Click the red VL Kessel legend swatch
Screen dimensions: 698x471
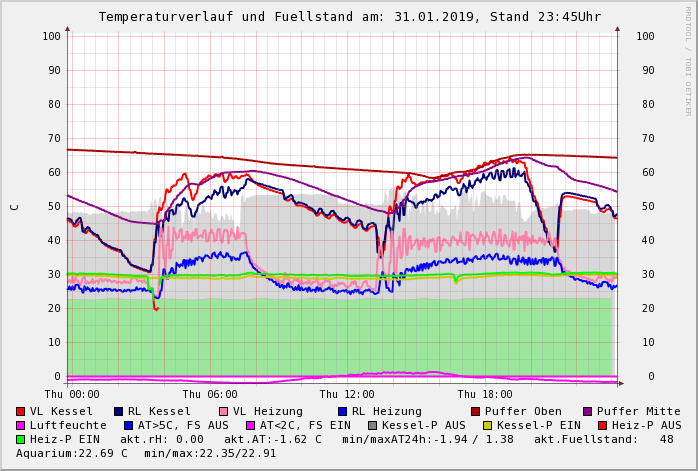(x=21, y=411)
